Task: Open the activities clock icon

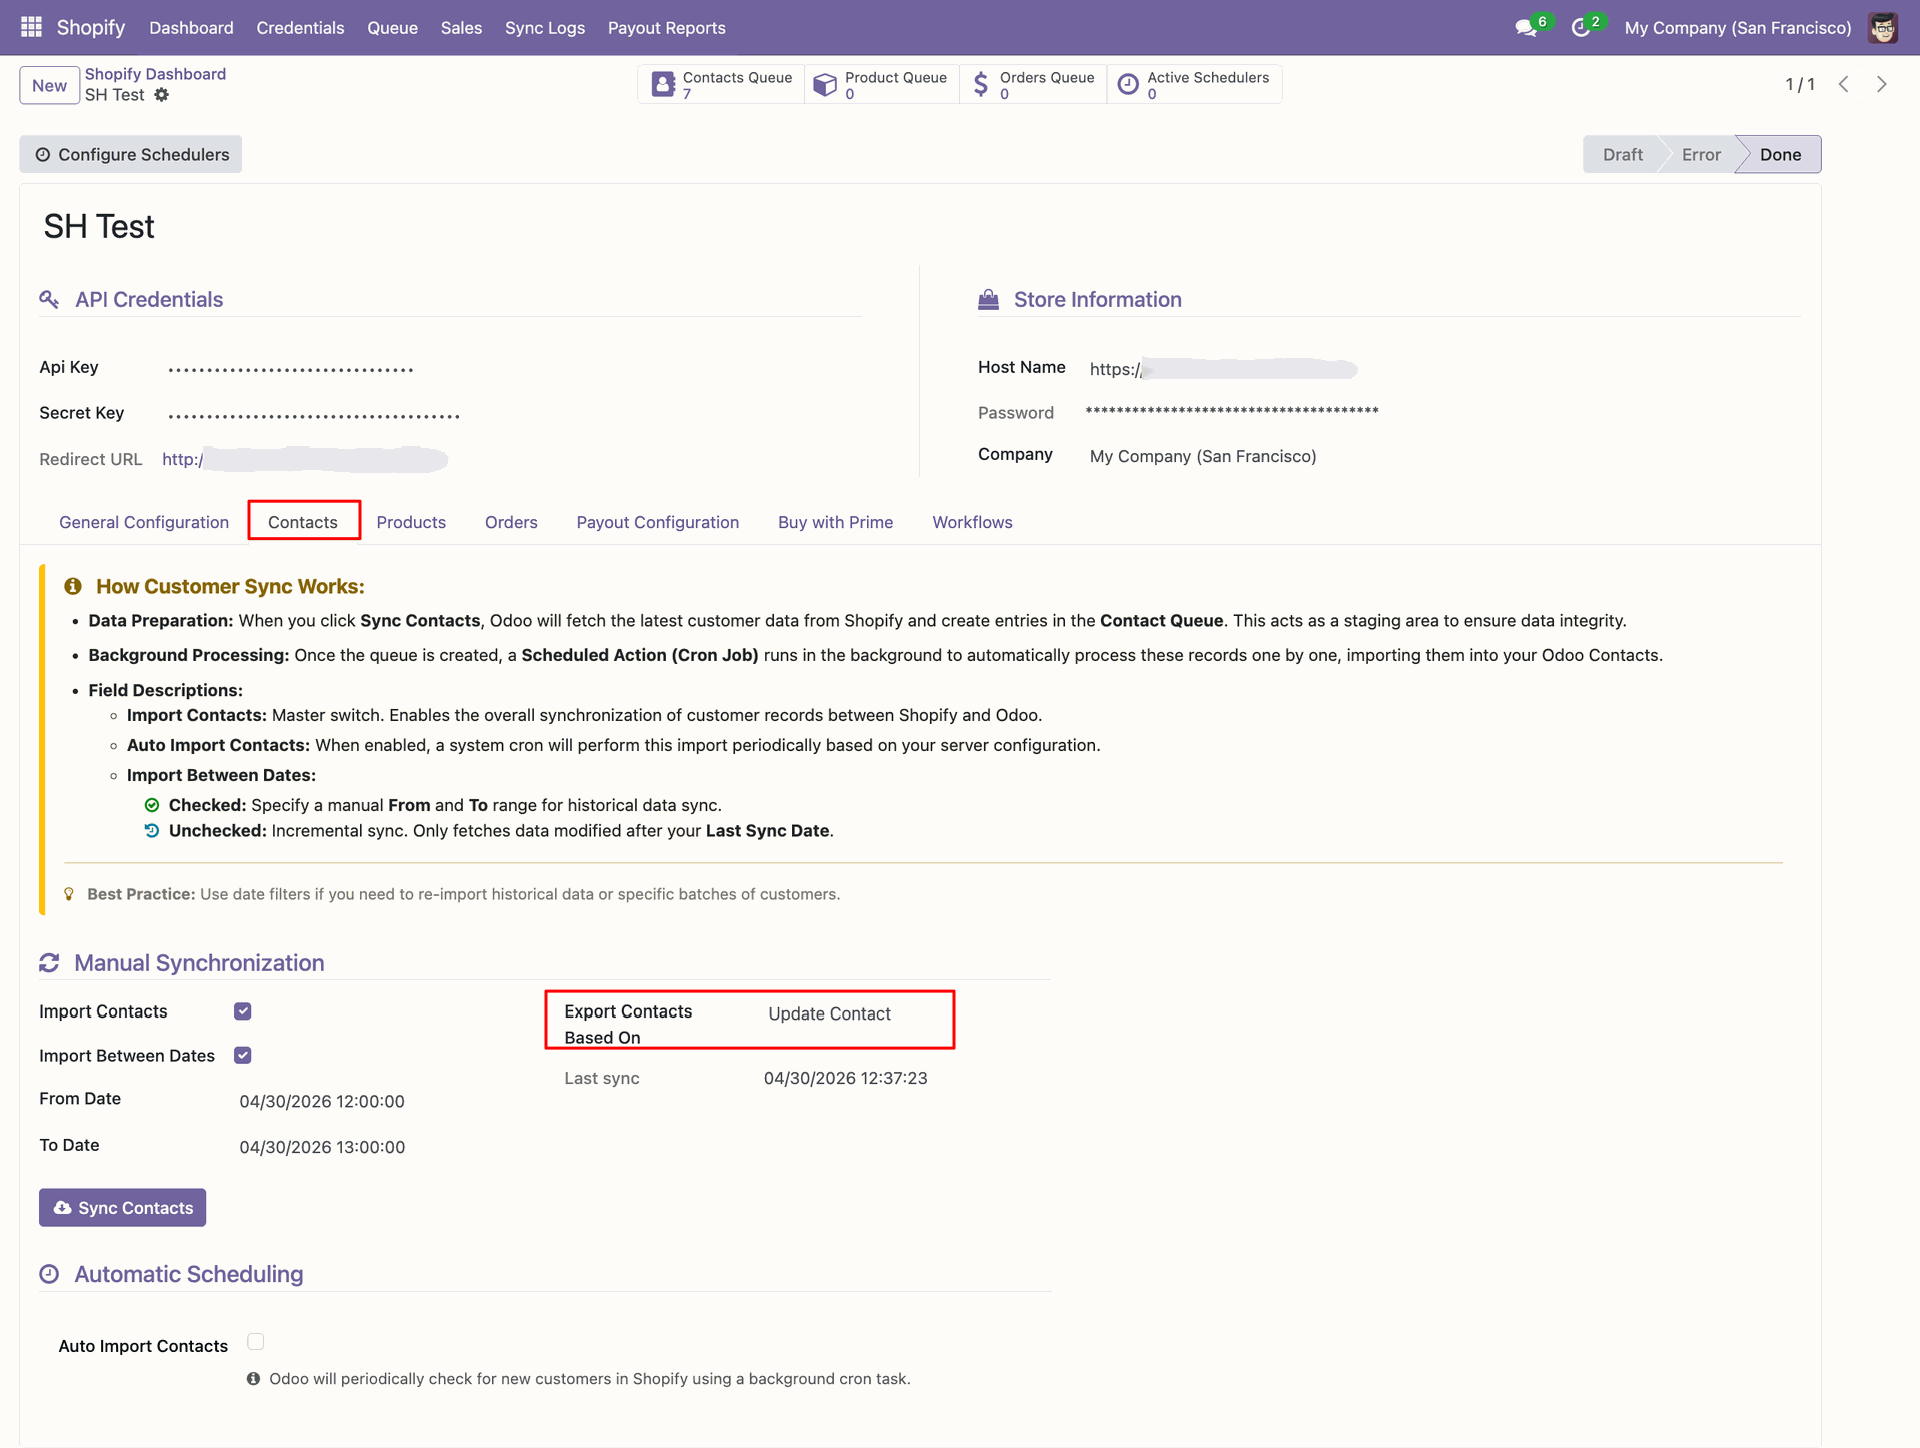Action: click(1581, 28)
